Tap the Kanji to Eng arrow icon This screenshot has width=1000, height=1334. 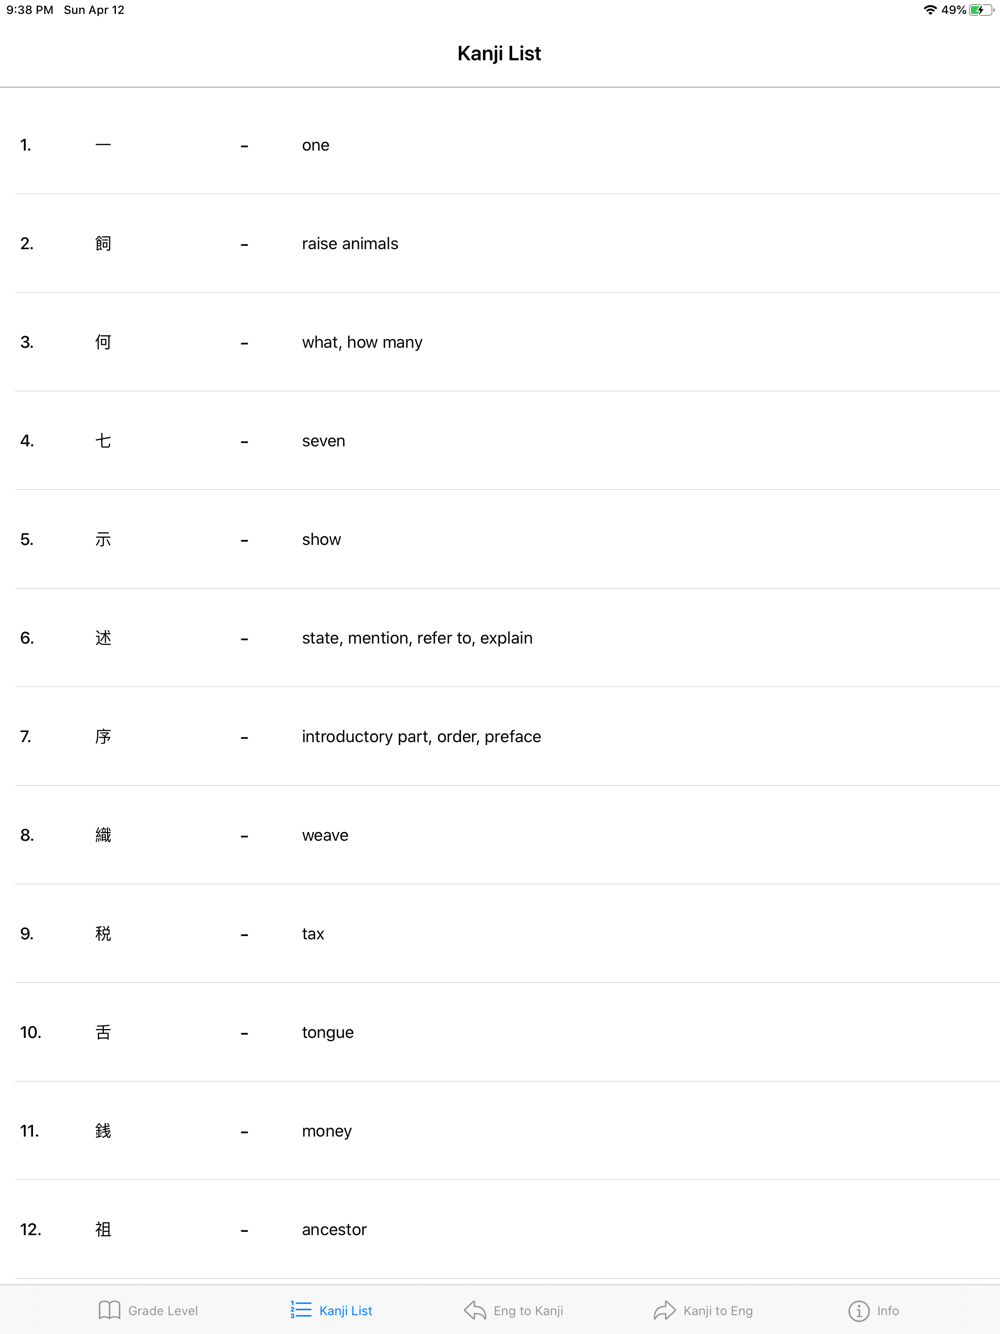pos(665,1310)
